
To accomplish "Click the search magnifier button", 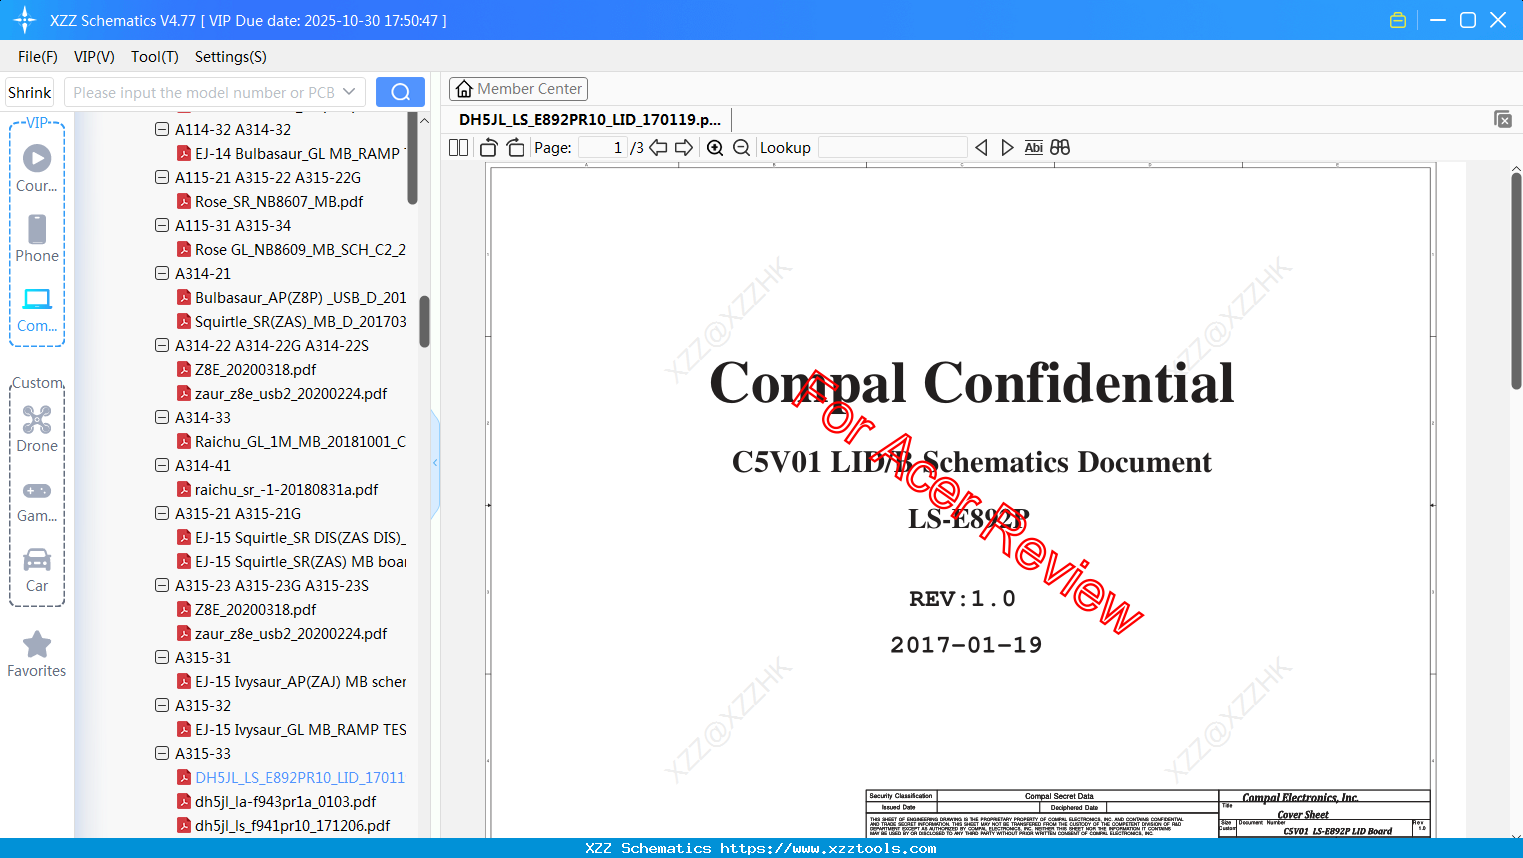I will (400, 92).
